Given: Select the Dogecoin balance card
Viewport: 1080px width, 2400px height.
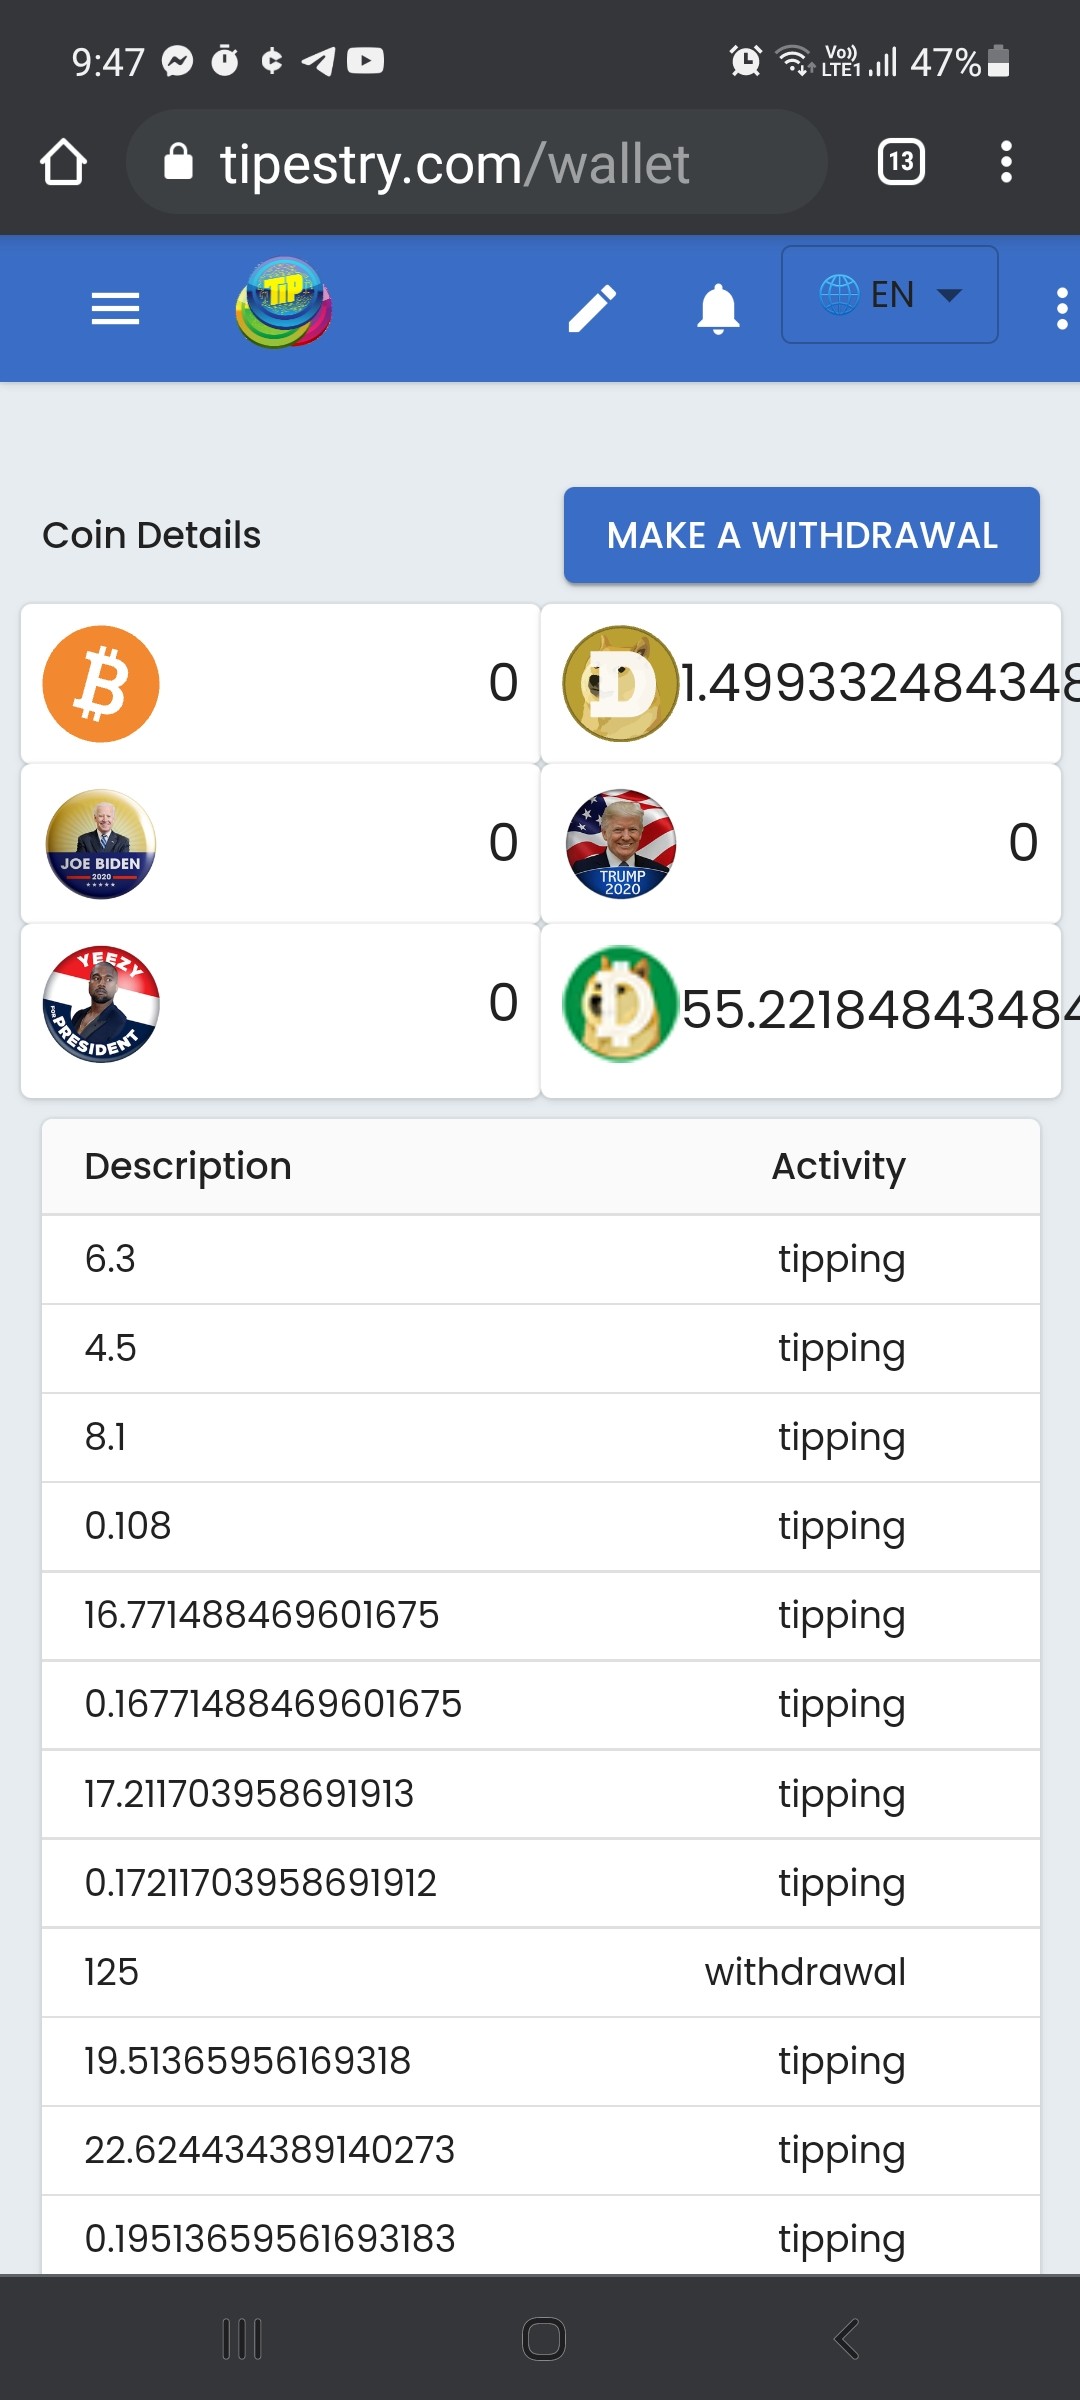Looking at the screenshot, I should tap(801, 683).
